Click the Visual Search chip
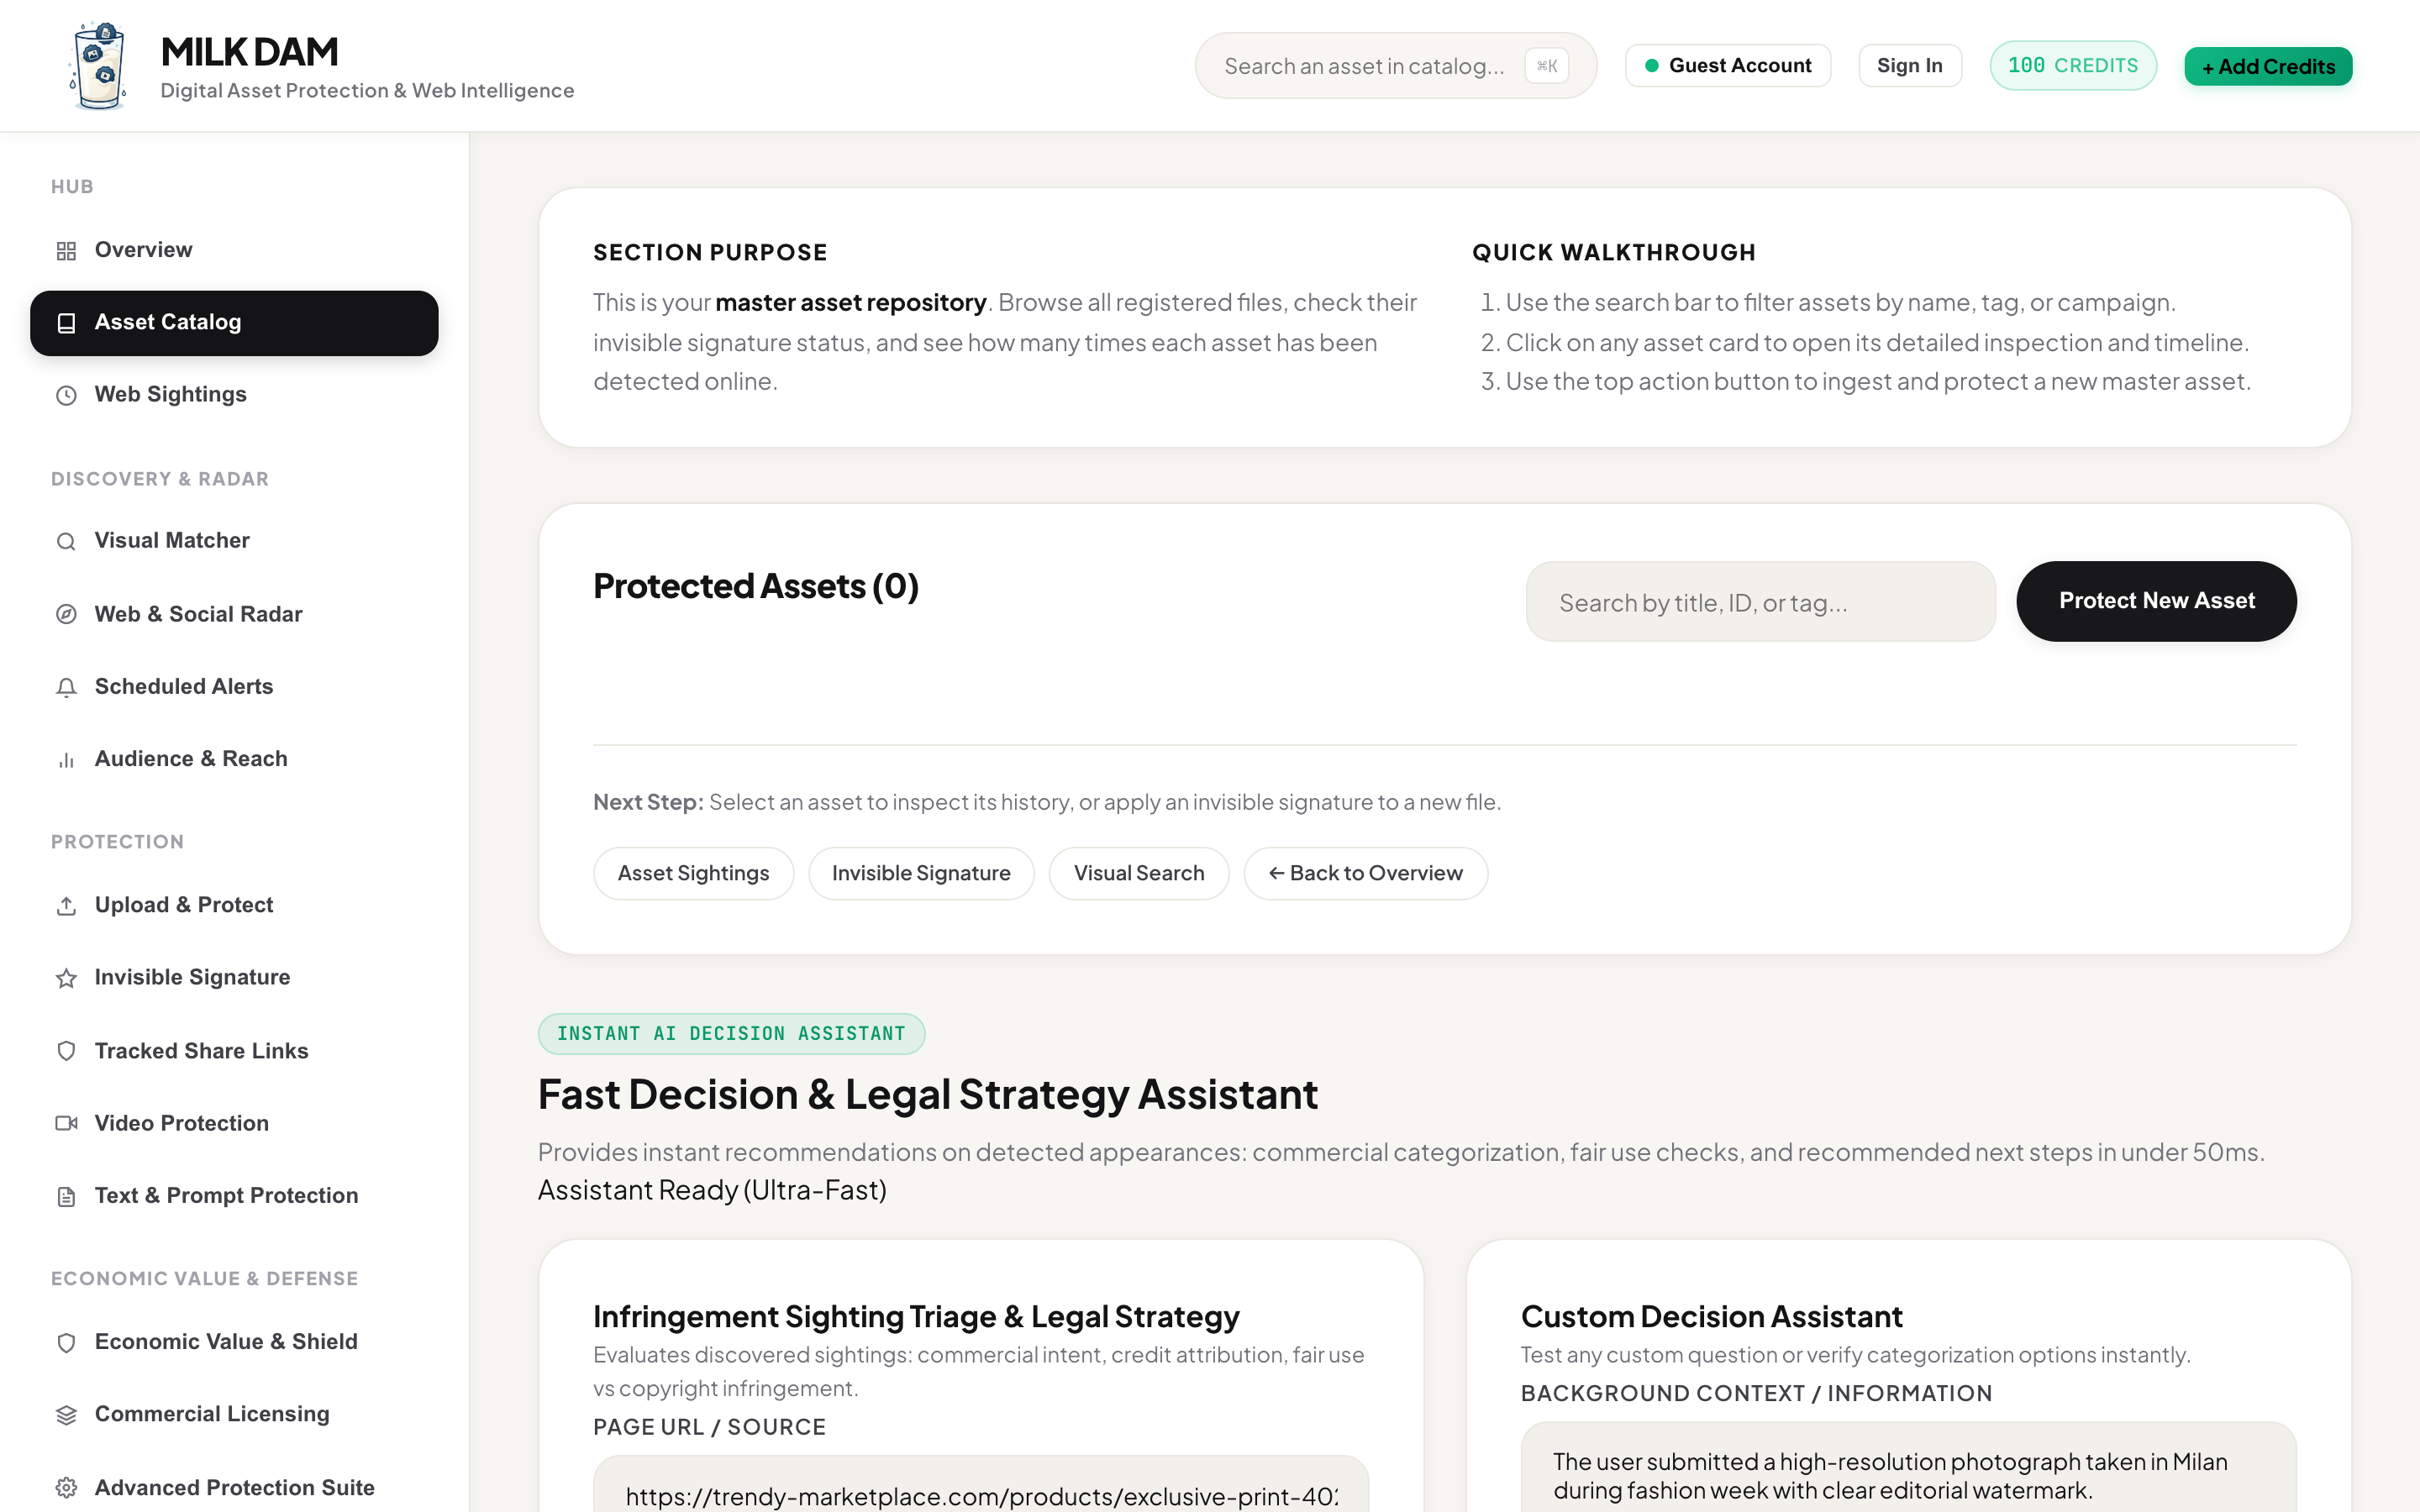The width and height of the screenshot is (2420, 1512). (1138, 873)
